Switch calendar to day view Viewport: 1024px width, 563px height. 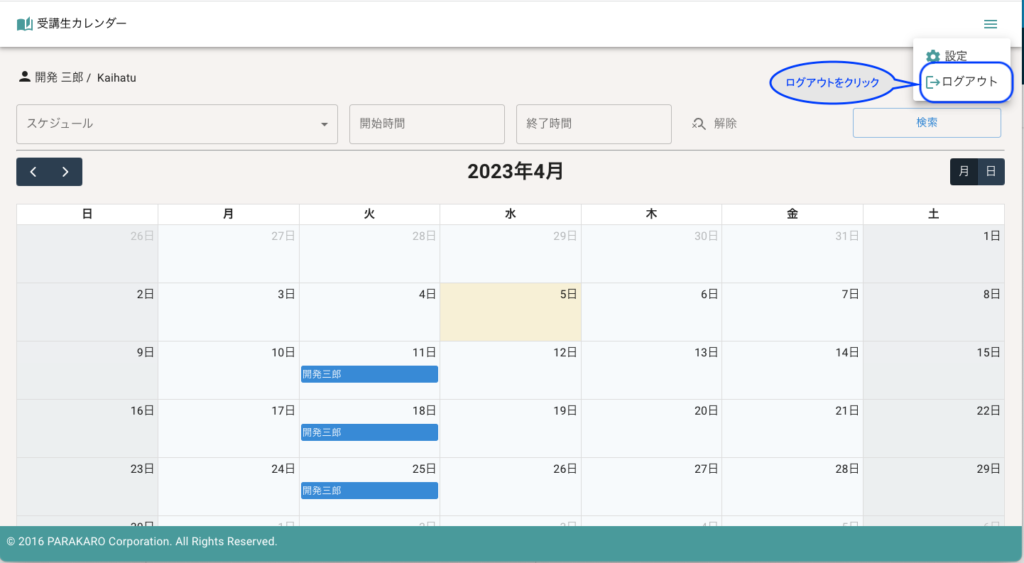click(x=991, y=172)
